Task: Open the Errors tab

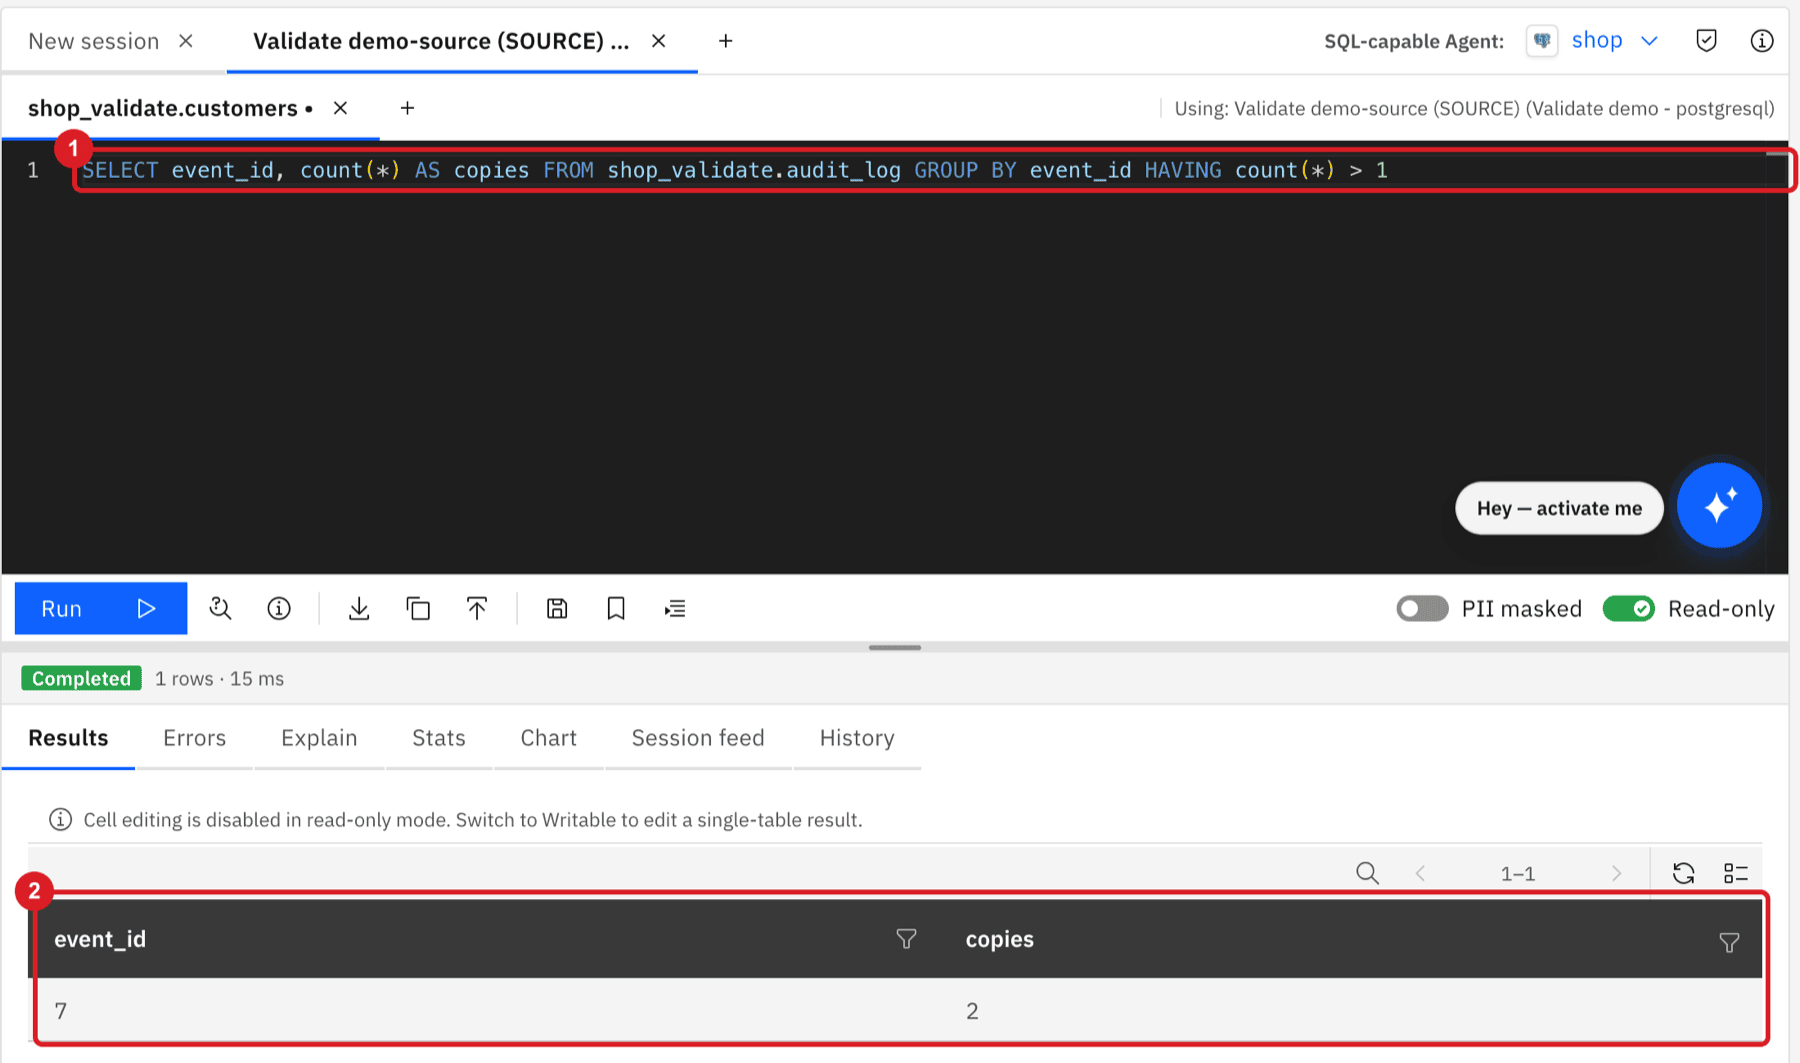Action: [x=194, y=738]
